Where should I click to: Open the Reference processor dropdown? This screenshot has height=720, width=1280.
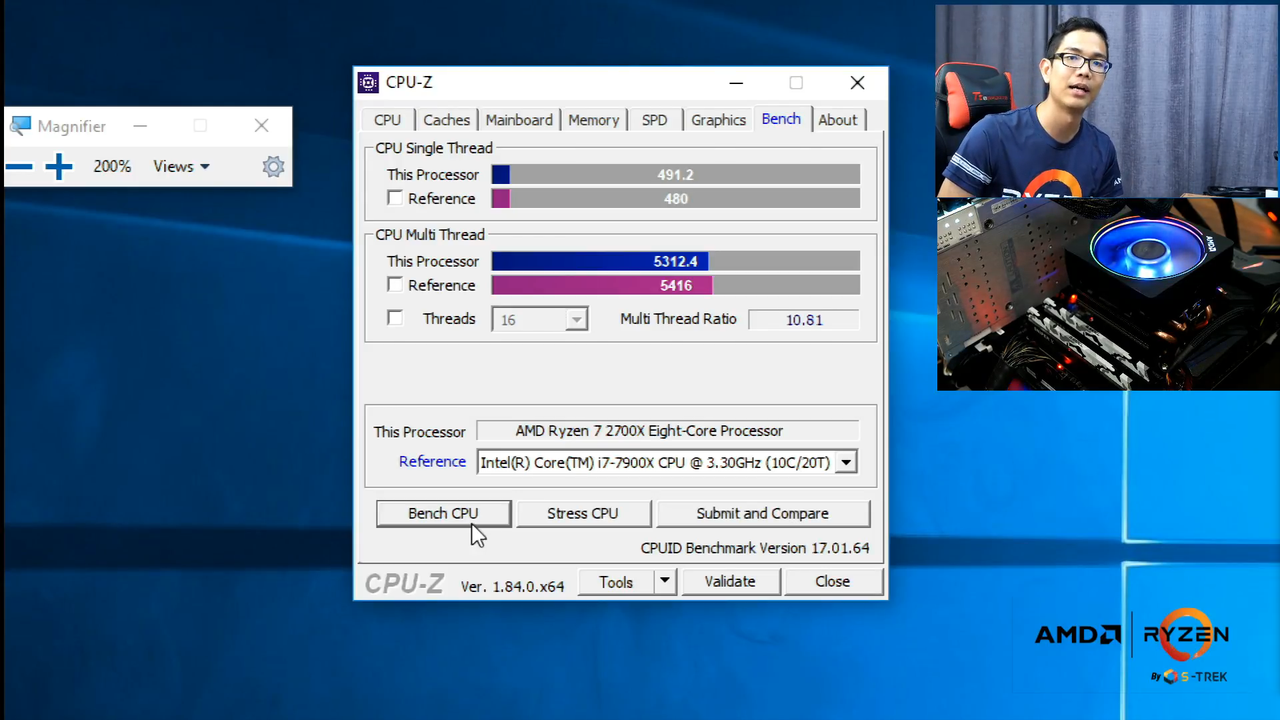pyautogui.click(x=846, y=462)
